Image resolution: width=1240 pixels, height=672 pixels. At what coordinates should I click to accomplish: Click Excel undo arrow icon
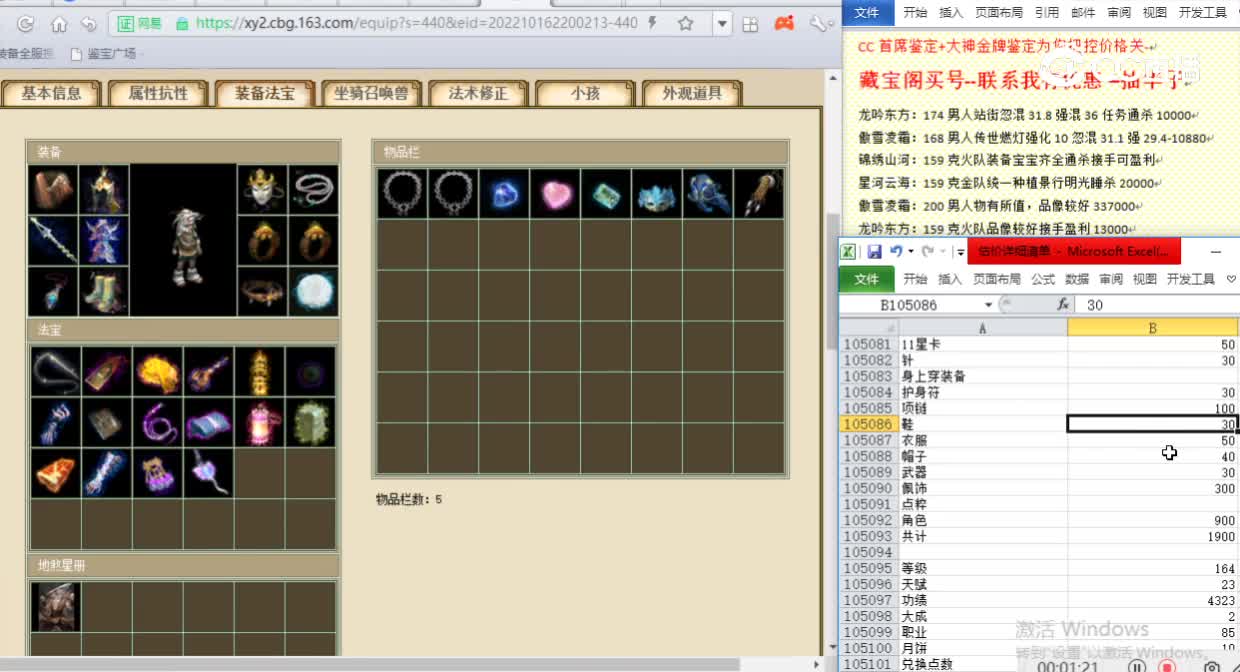pyautogui.click(x=896, y=252)
